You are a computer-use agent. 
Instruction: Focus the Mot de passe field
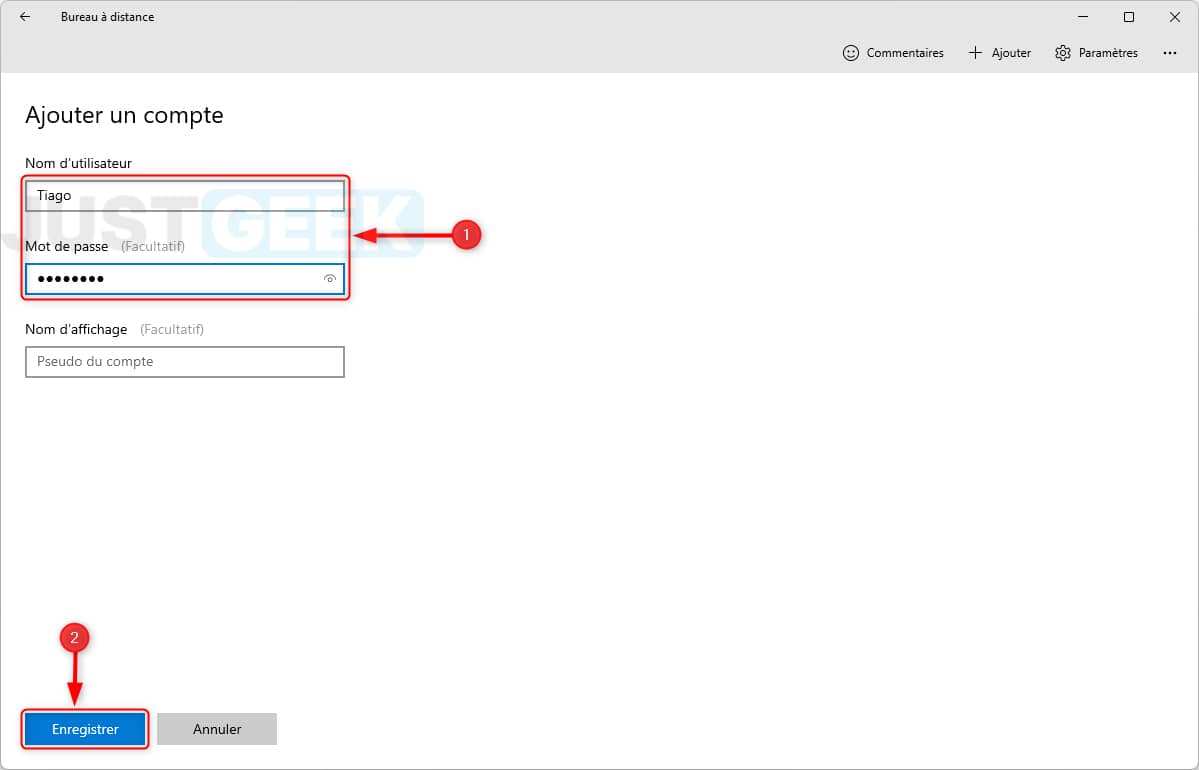point(185,279)
